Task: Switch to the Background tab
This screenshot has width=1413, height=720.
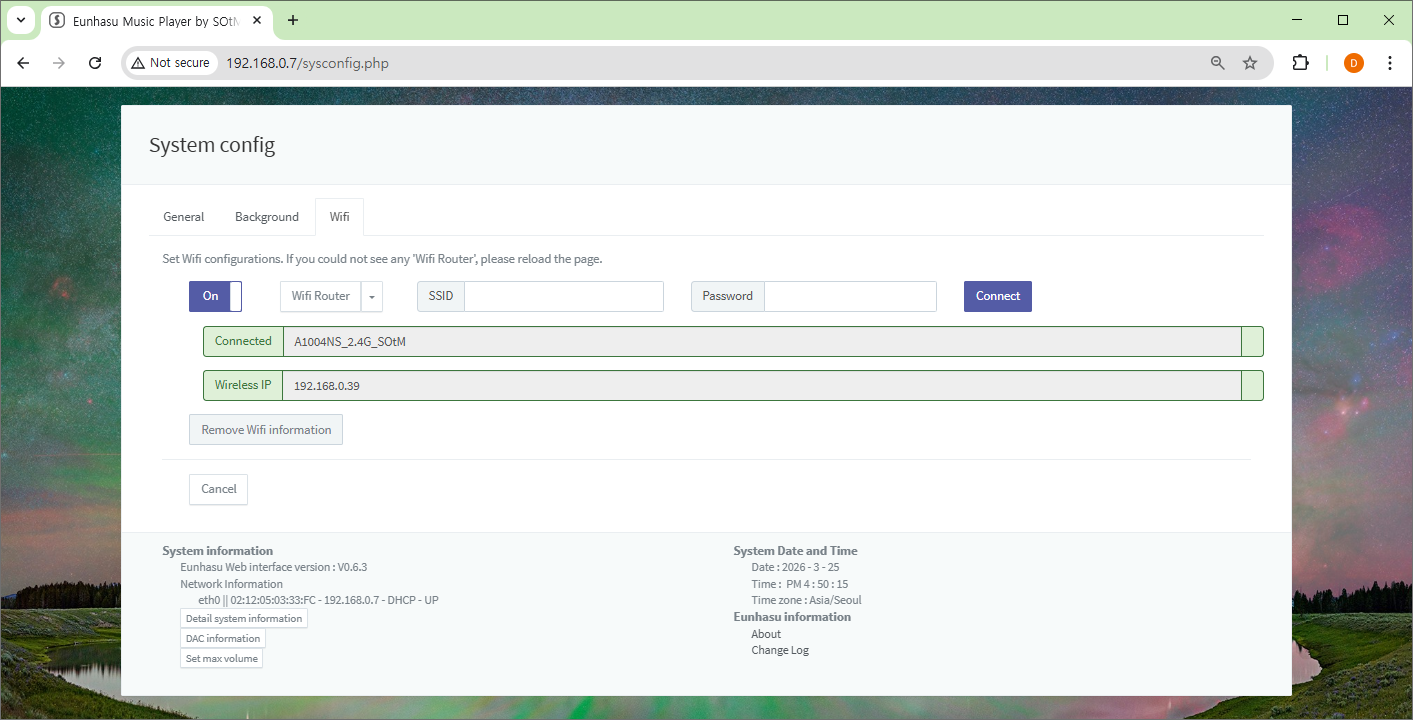Action: 267,217
